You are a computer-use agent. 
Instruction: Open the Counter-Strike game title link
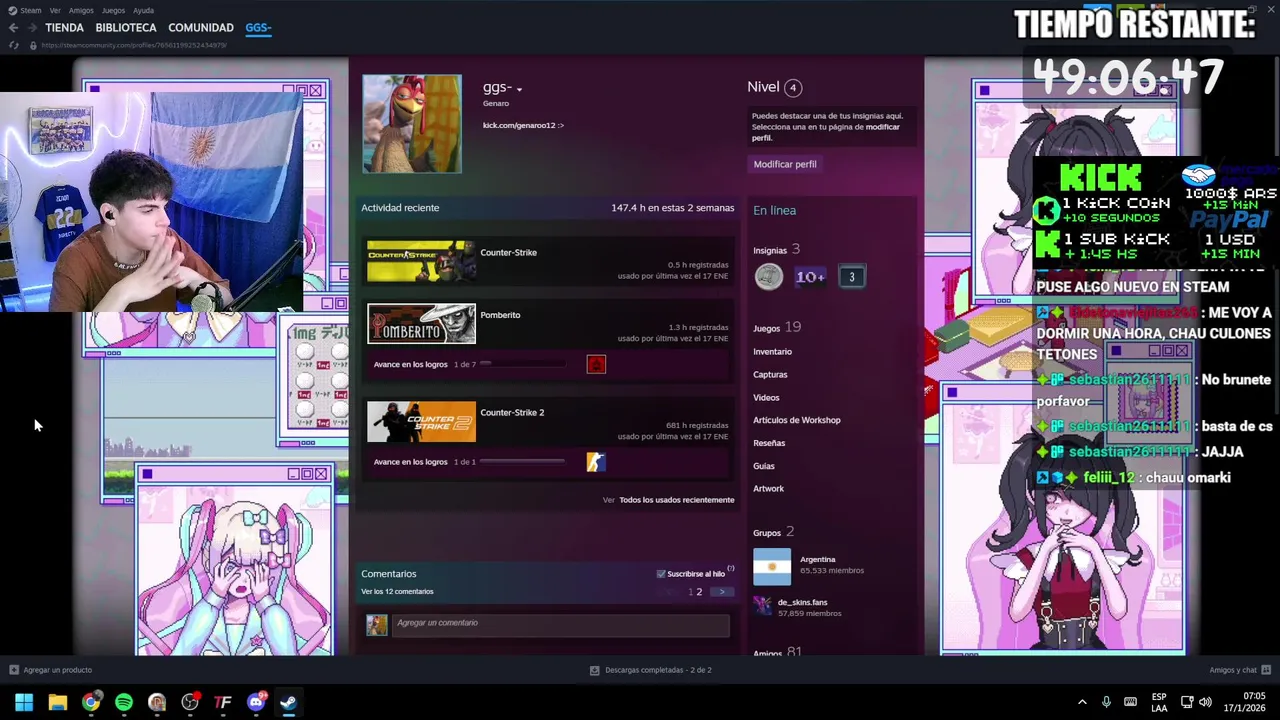click(509, 252)
